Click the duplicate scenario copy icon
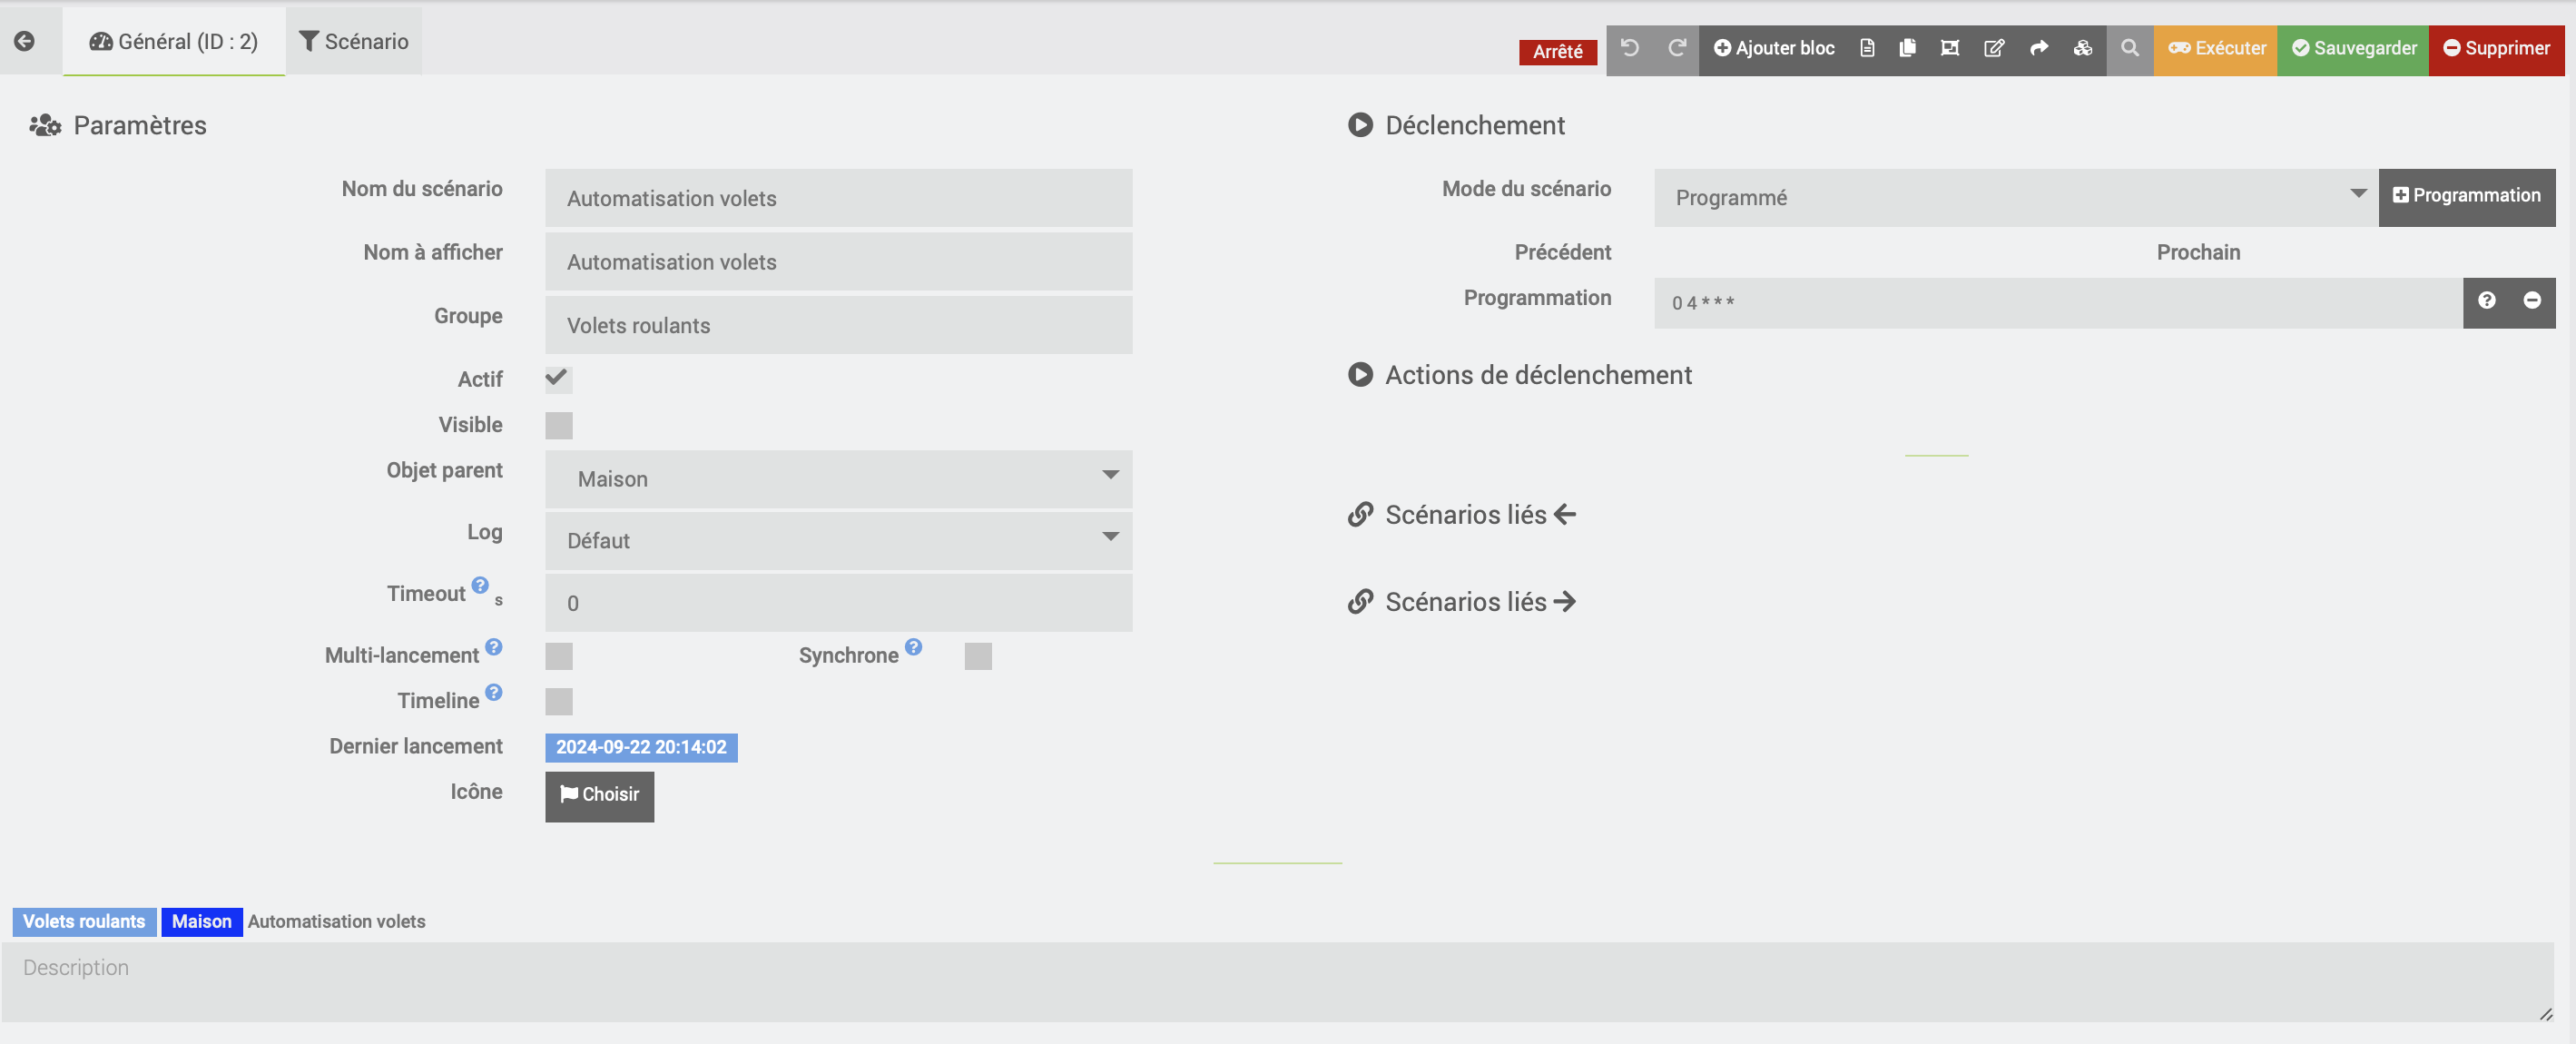 pyautogui.click(x=1907, y=48)
